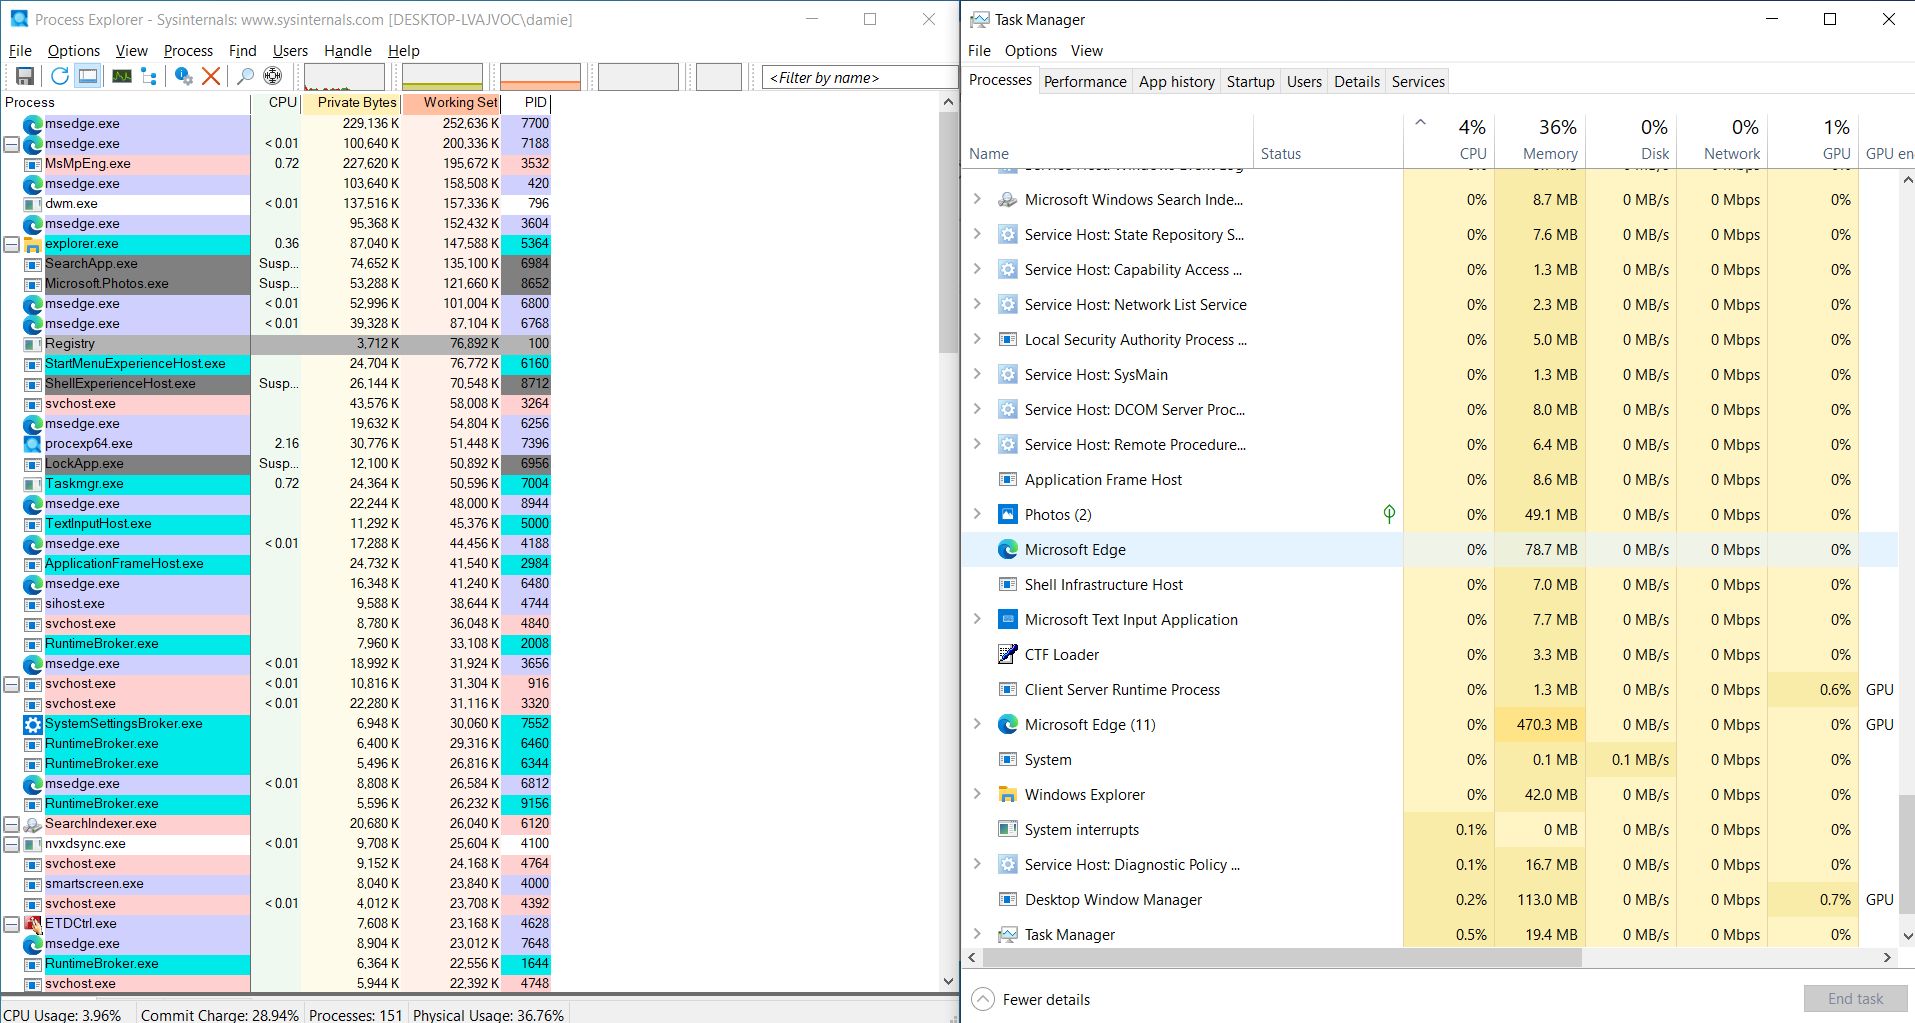Viewport: 1915px width, 1023px height.
Task: Collapse the SearchIndexer.exe tree node
Action: coord(12,824)
